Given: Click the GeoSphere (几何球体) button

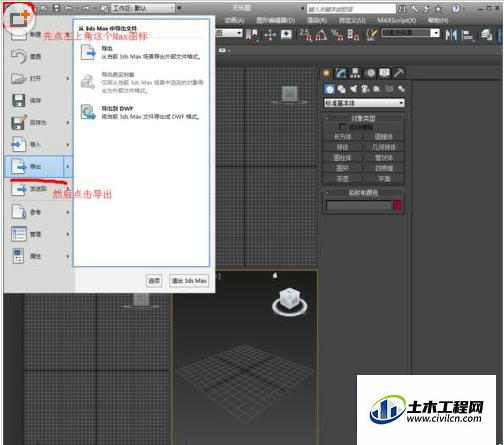Looking at the screenshot, I should (383, 147).
